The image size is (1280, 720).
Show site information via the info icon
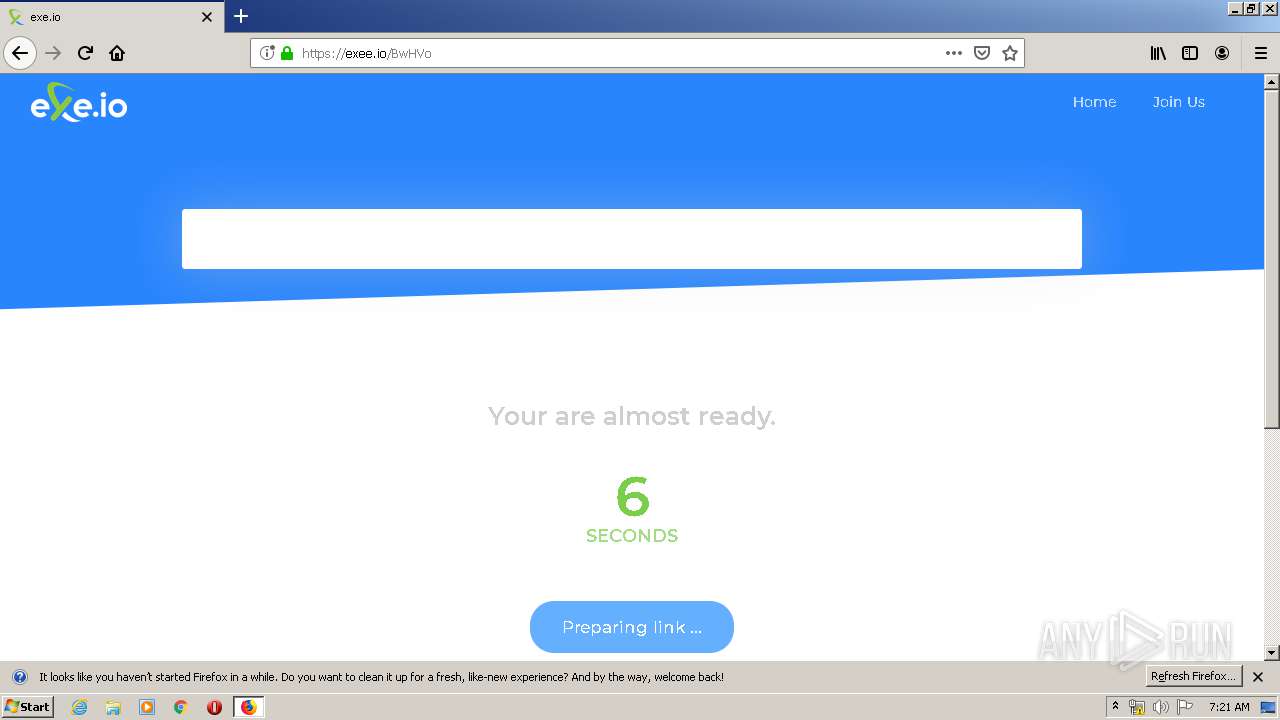[x=267, y=53]
